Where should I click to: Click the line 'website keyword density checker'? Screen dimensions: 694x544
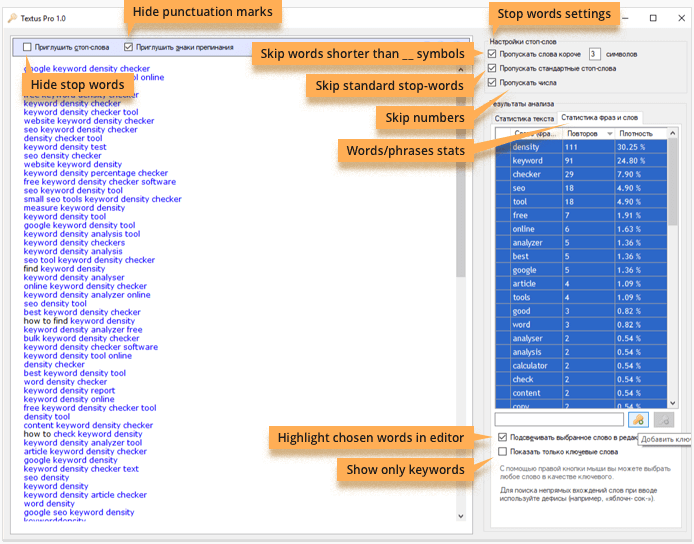point(89,121)
